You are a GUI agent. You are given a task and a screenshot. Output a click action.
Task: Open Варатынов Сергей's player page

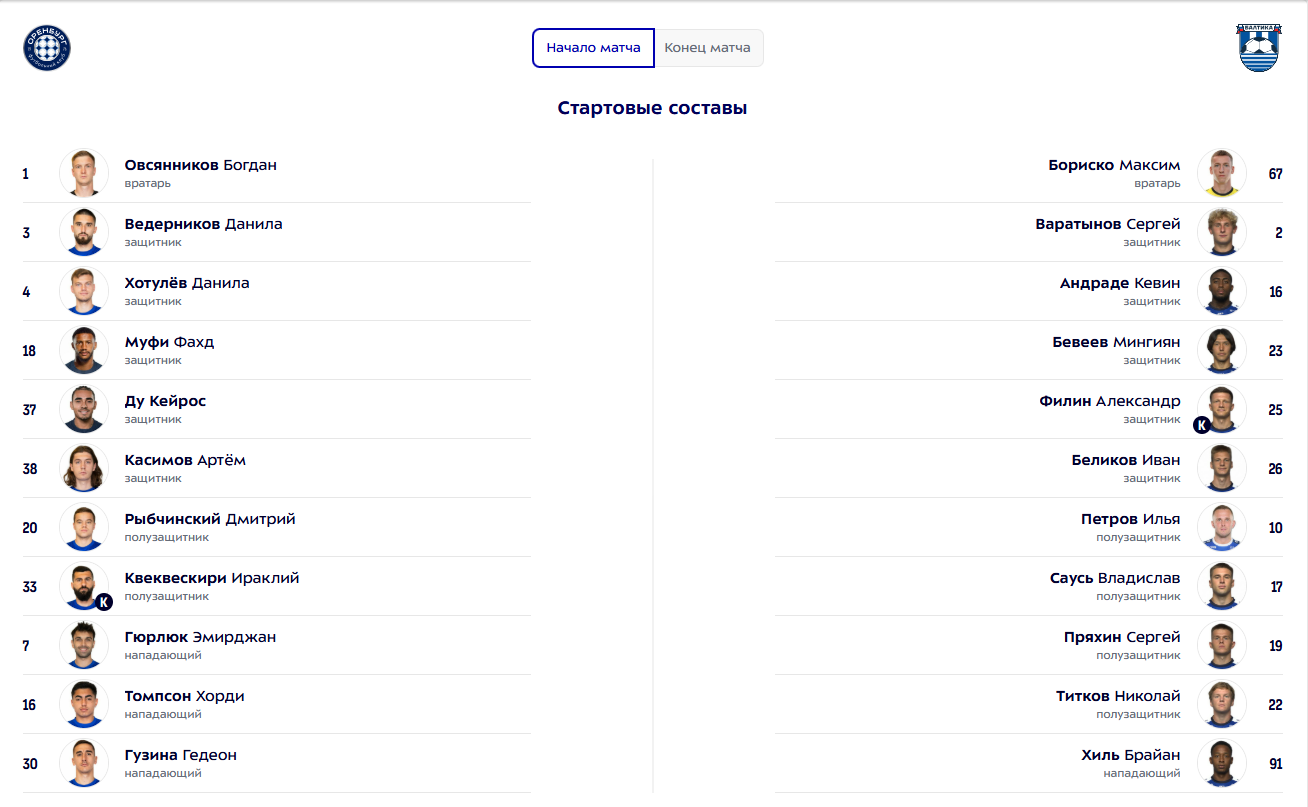tap(1108, 224)
